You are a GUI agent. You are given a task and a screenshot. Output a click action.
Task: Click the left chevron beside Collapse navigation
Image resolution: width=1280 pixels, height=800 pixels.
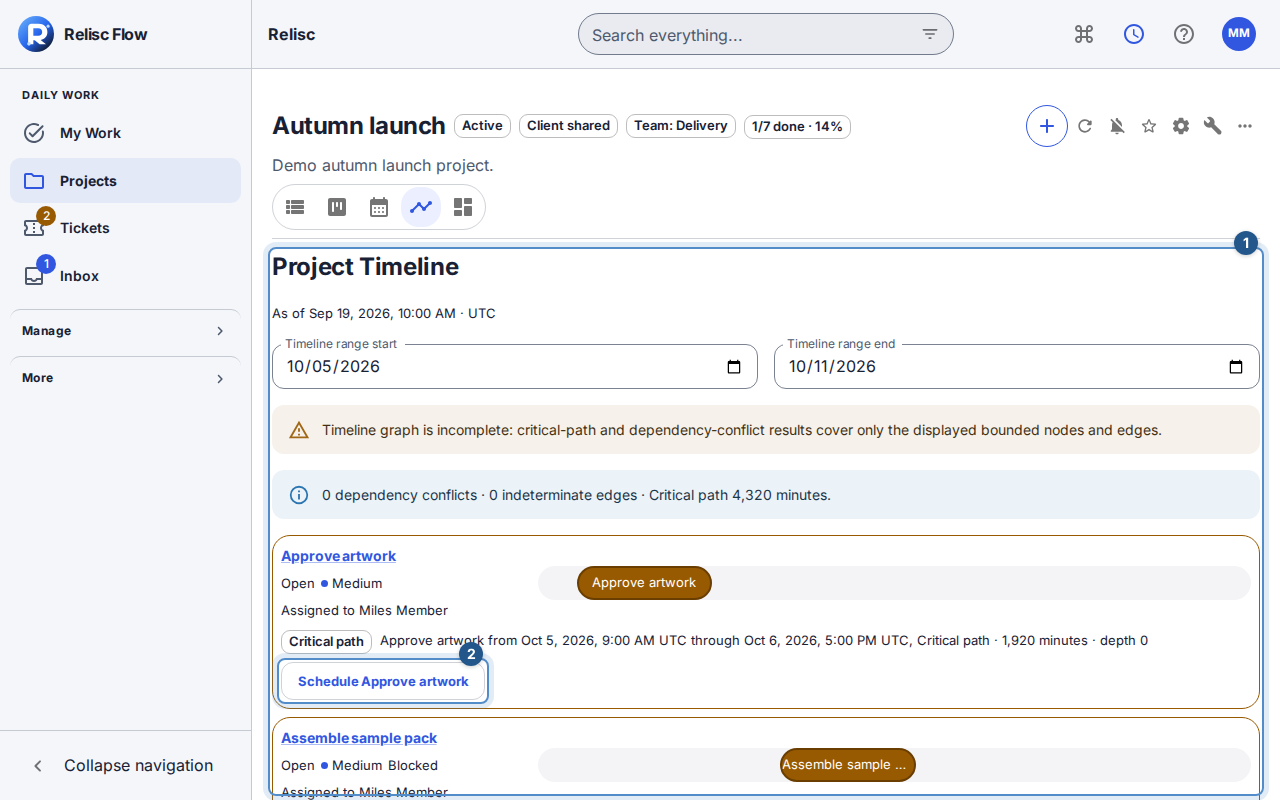(x=38, y=766)
